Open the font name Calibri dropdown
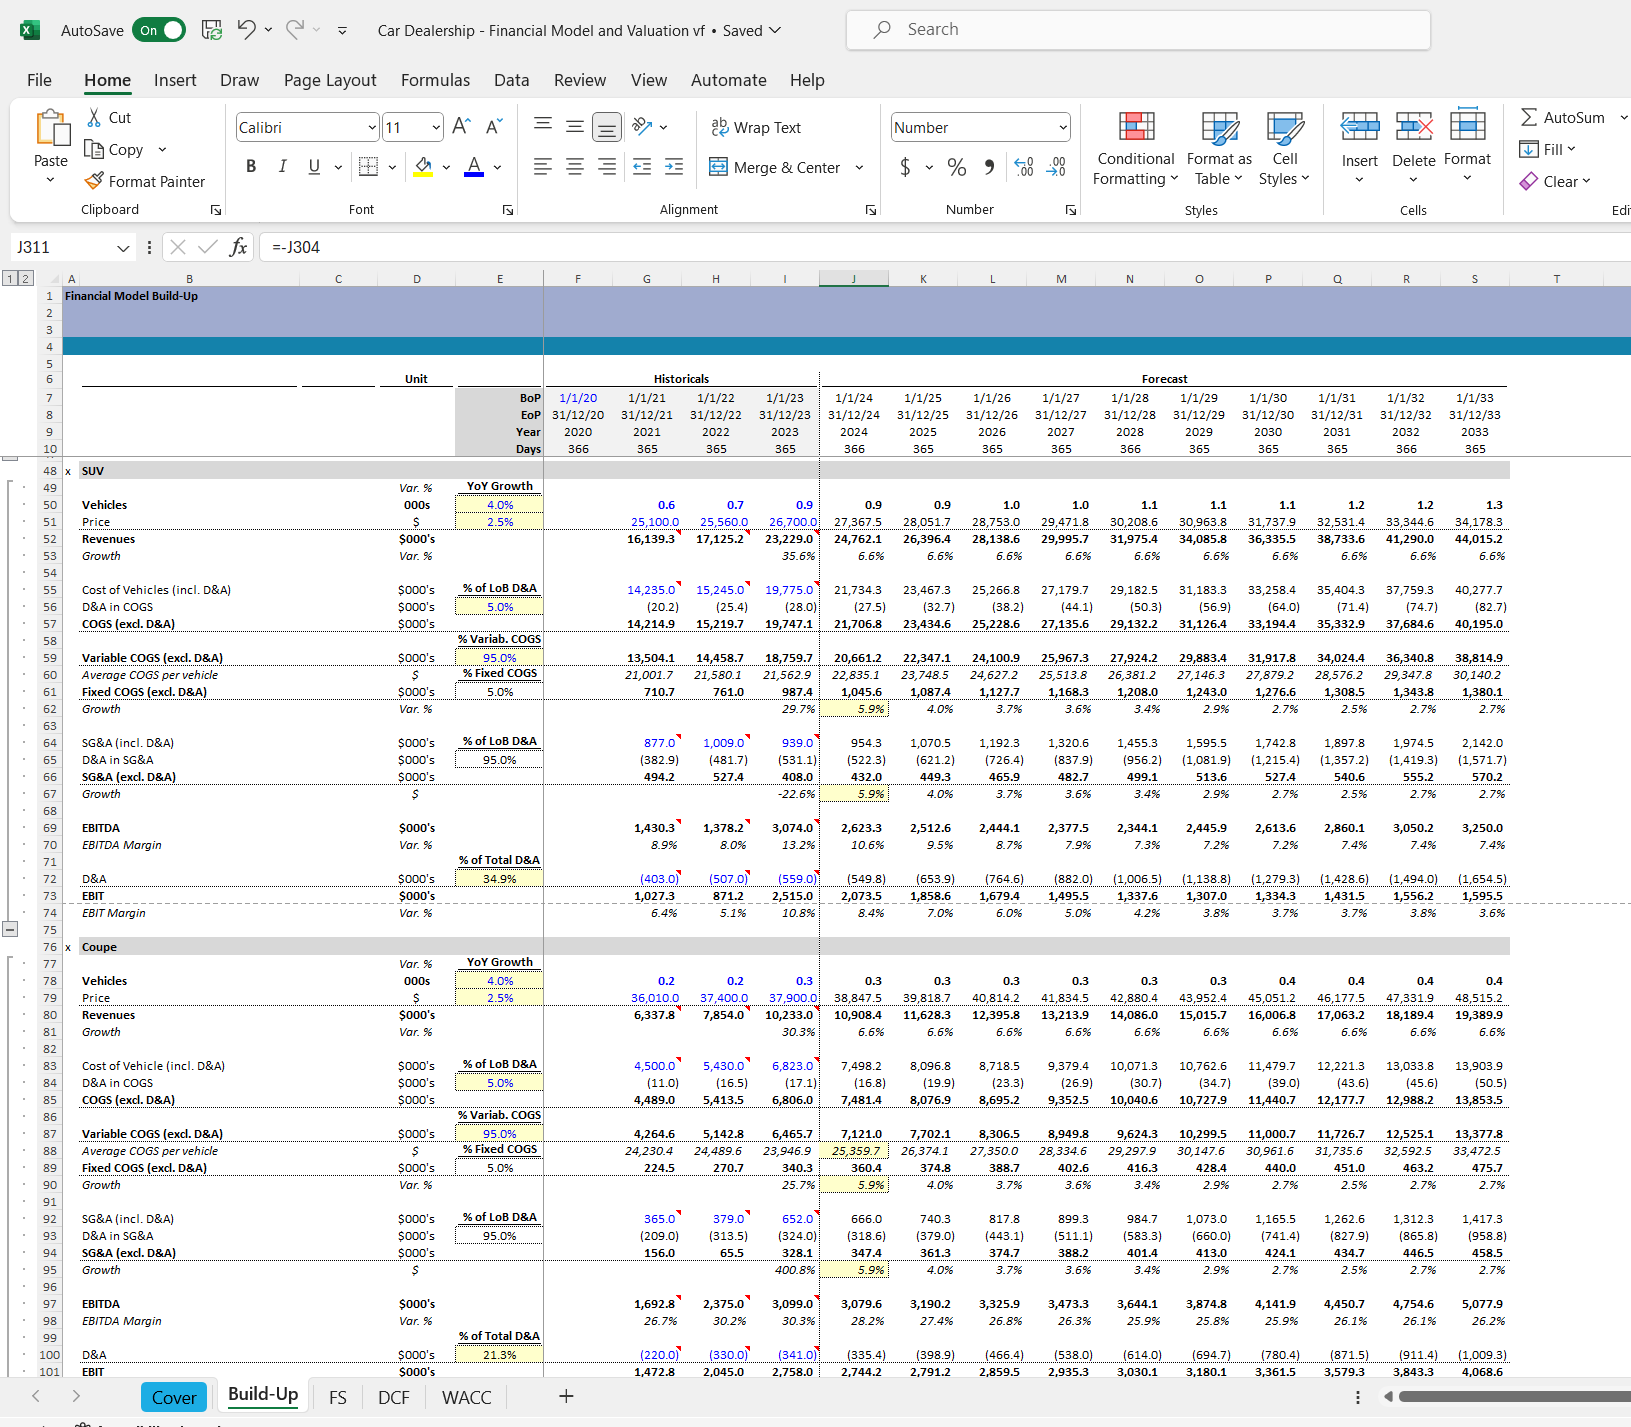The width and height of the screenshot is (1631, 1427). point(371,127)
